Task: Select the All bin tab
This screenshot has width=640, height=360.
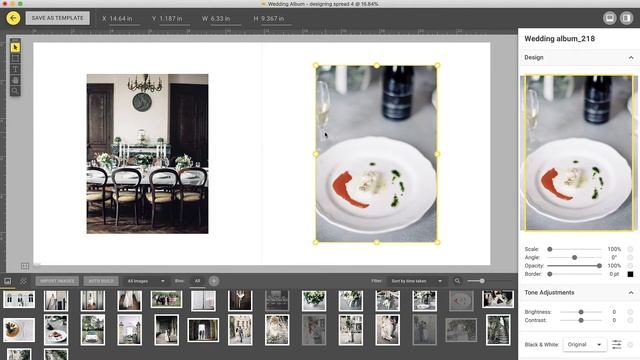Action: [x=198, y=281]
